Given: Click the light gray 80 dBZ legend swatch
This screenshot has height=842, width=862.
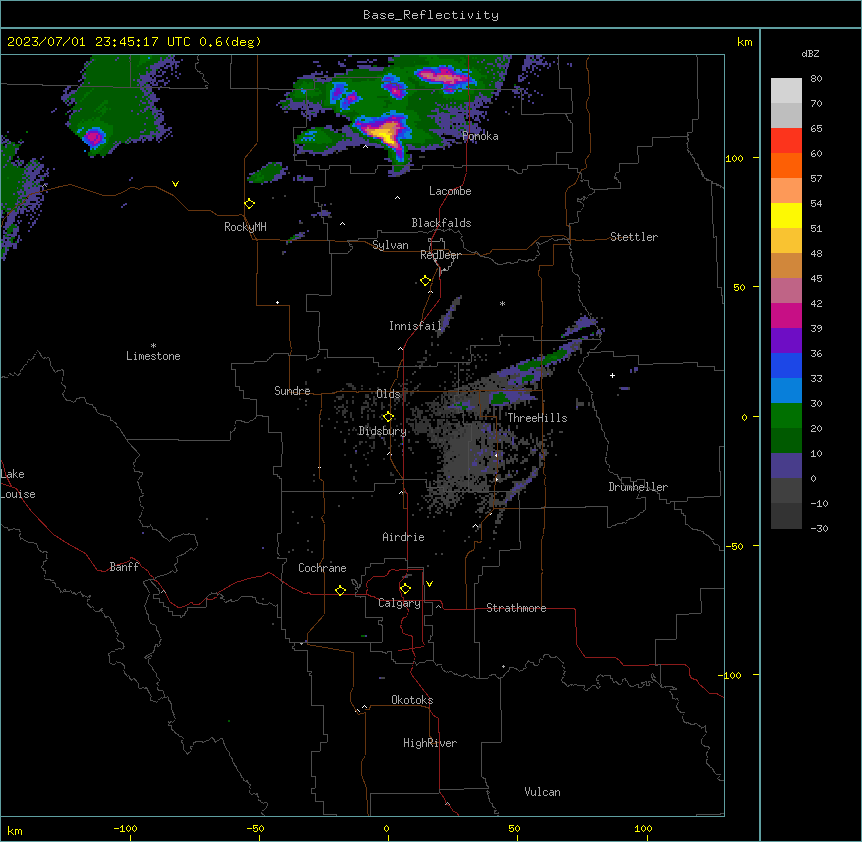Looking at the screenshot, I should point(786,91).
